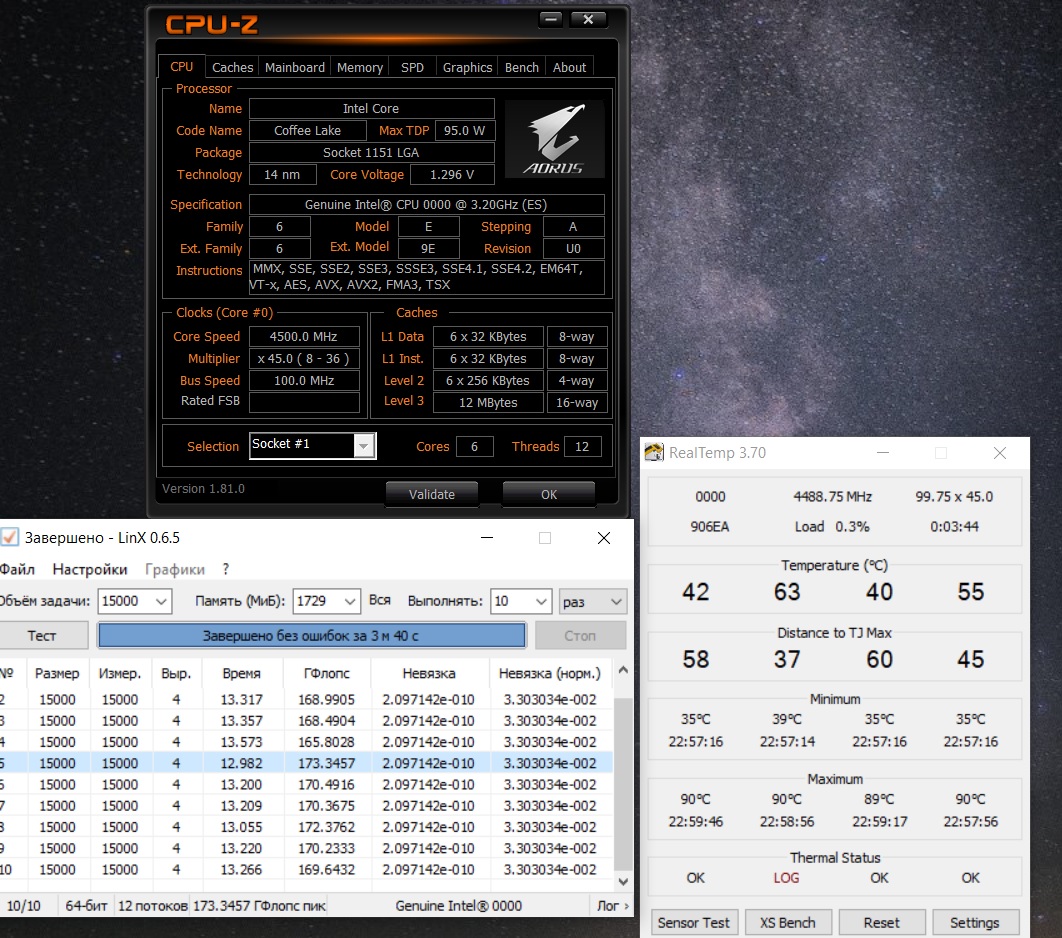
Task: Open the Настройки menu in LinX
Action: [89, 569]
